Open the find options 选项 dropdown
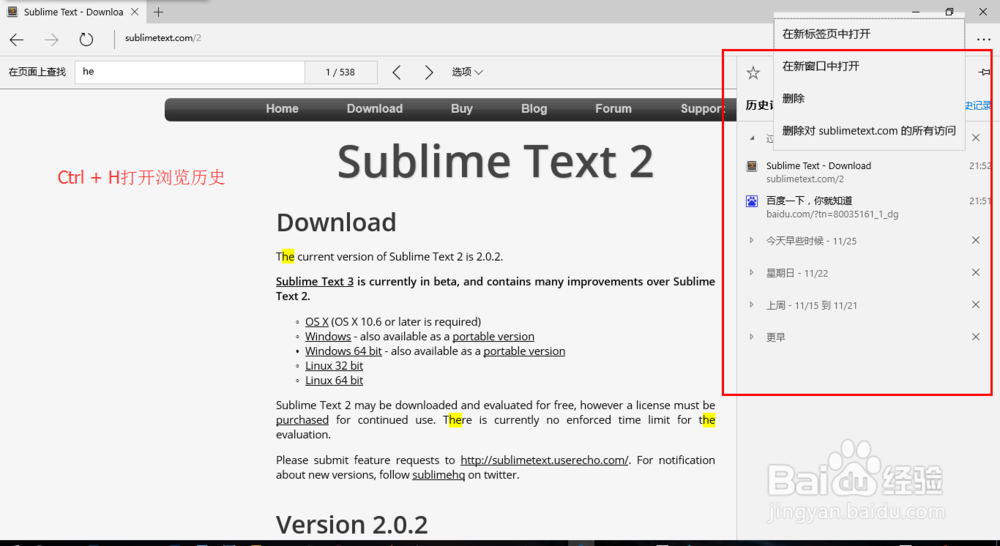1000x546 pixels. tap(467, 72)
